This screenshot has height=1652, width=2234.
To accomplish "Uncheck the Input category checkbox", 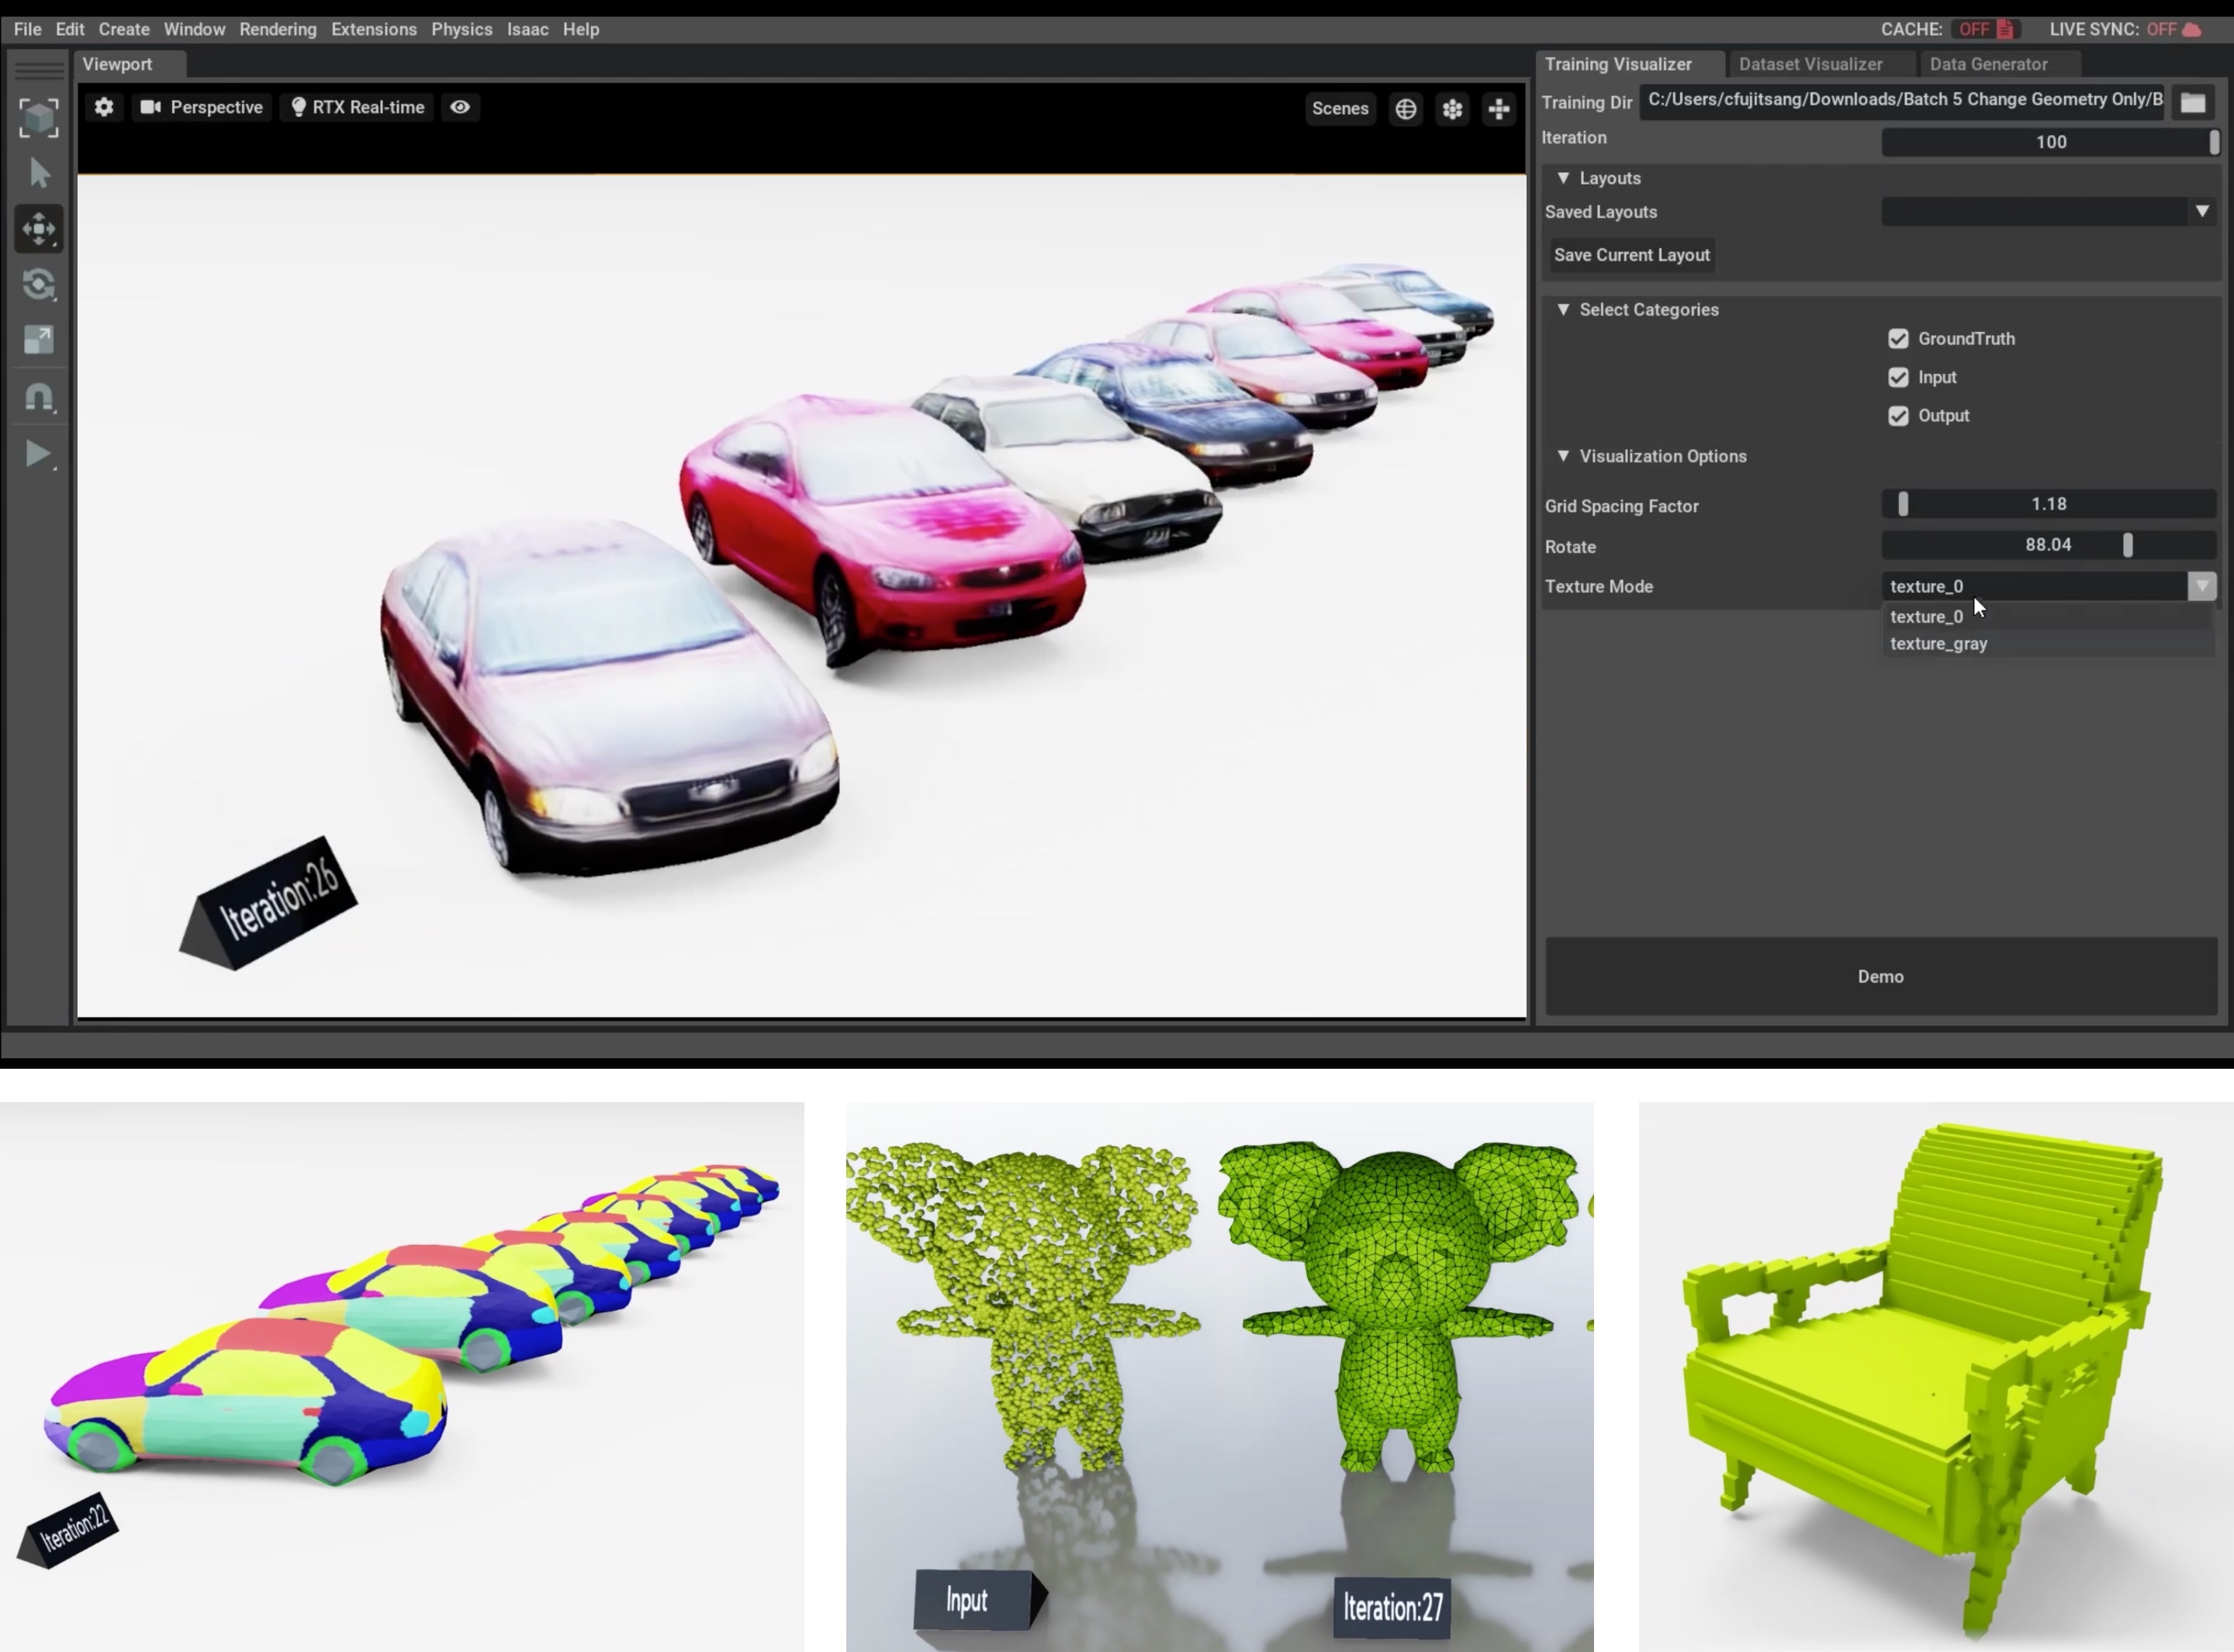I will point(1898,377).
